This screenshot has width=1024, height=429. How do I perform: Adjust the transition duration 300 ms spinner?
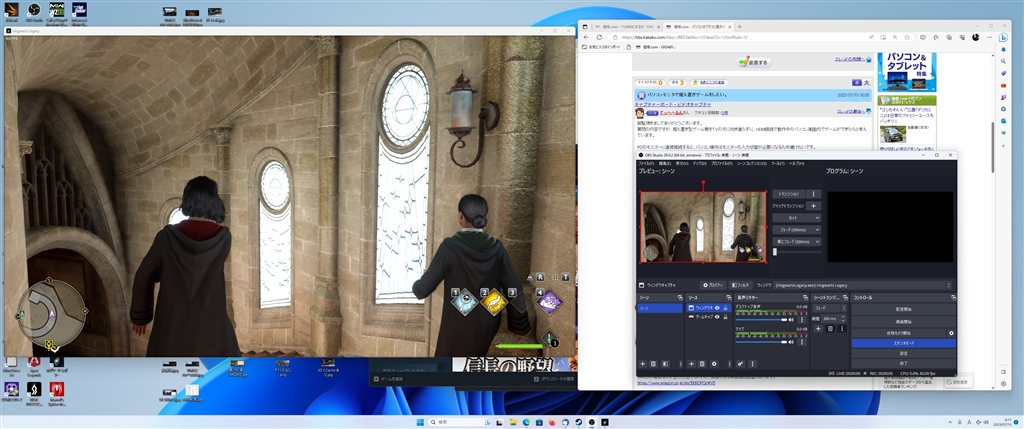click(x=834, y=319)
